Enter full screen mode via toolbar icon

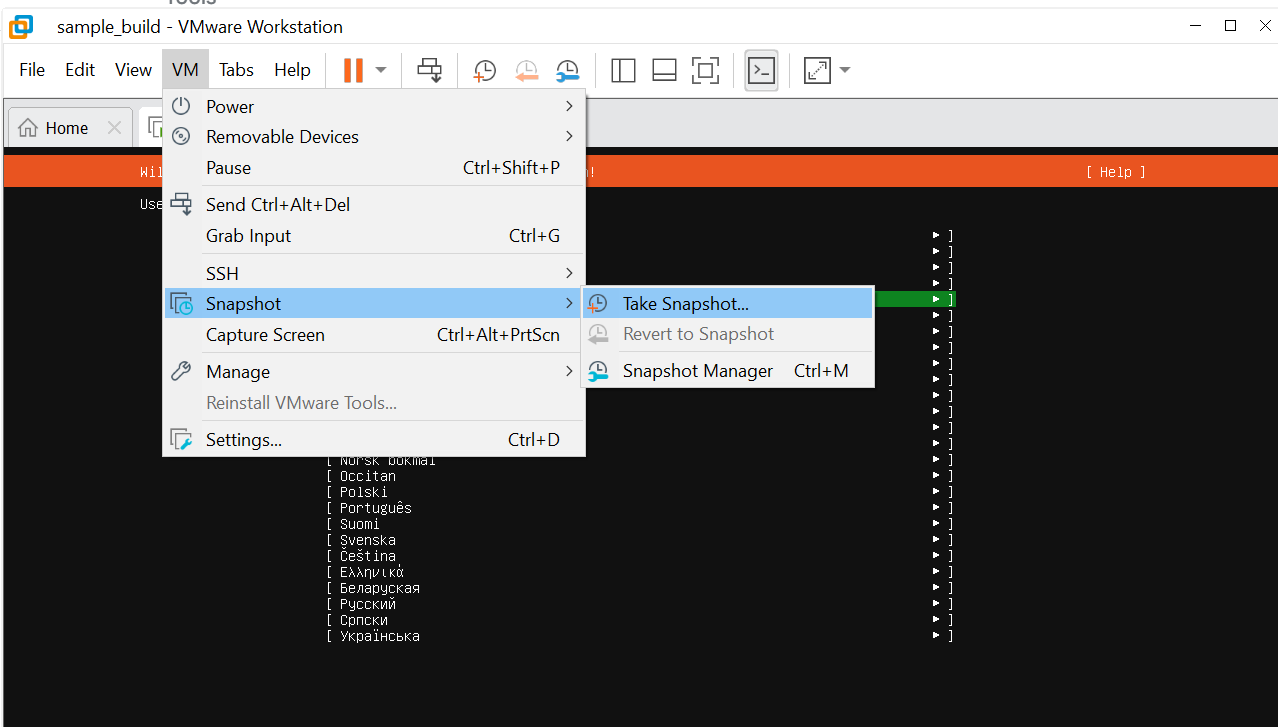coord(705,70)
